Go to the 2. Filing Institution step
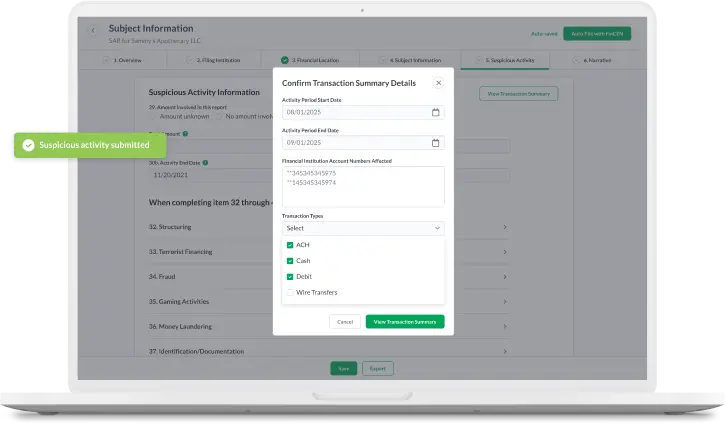 pos(217,60)
